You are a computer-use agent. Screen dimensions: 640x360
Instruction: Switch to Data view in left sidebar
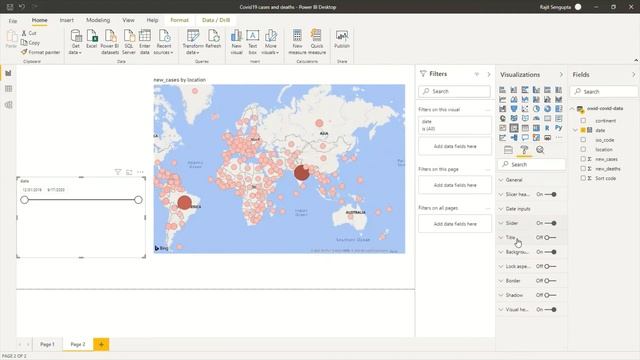pos(8,89)
